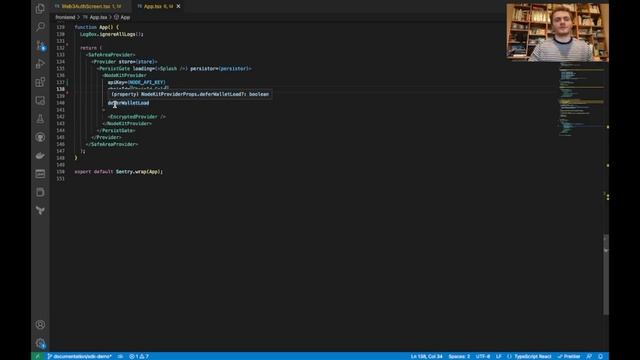Open the feedback icon in the status bar
Viewport: 640px width, 360px height.
click(x=589, y=356)
